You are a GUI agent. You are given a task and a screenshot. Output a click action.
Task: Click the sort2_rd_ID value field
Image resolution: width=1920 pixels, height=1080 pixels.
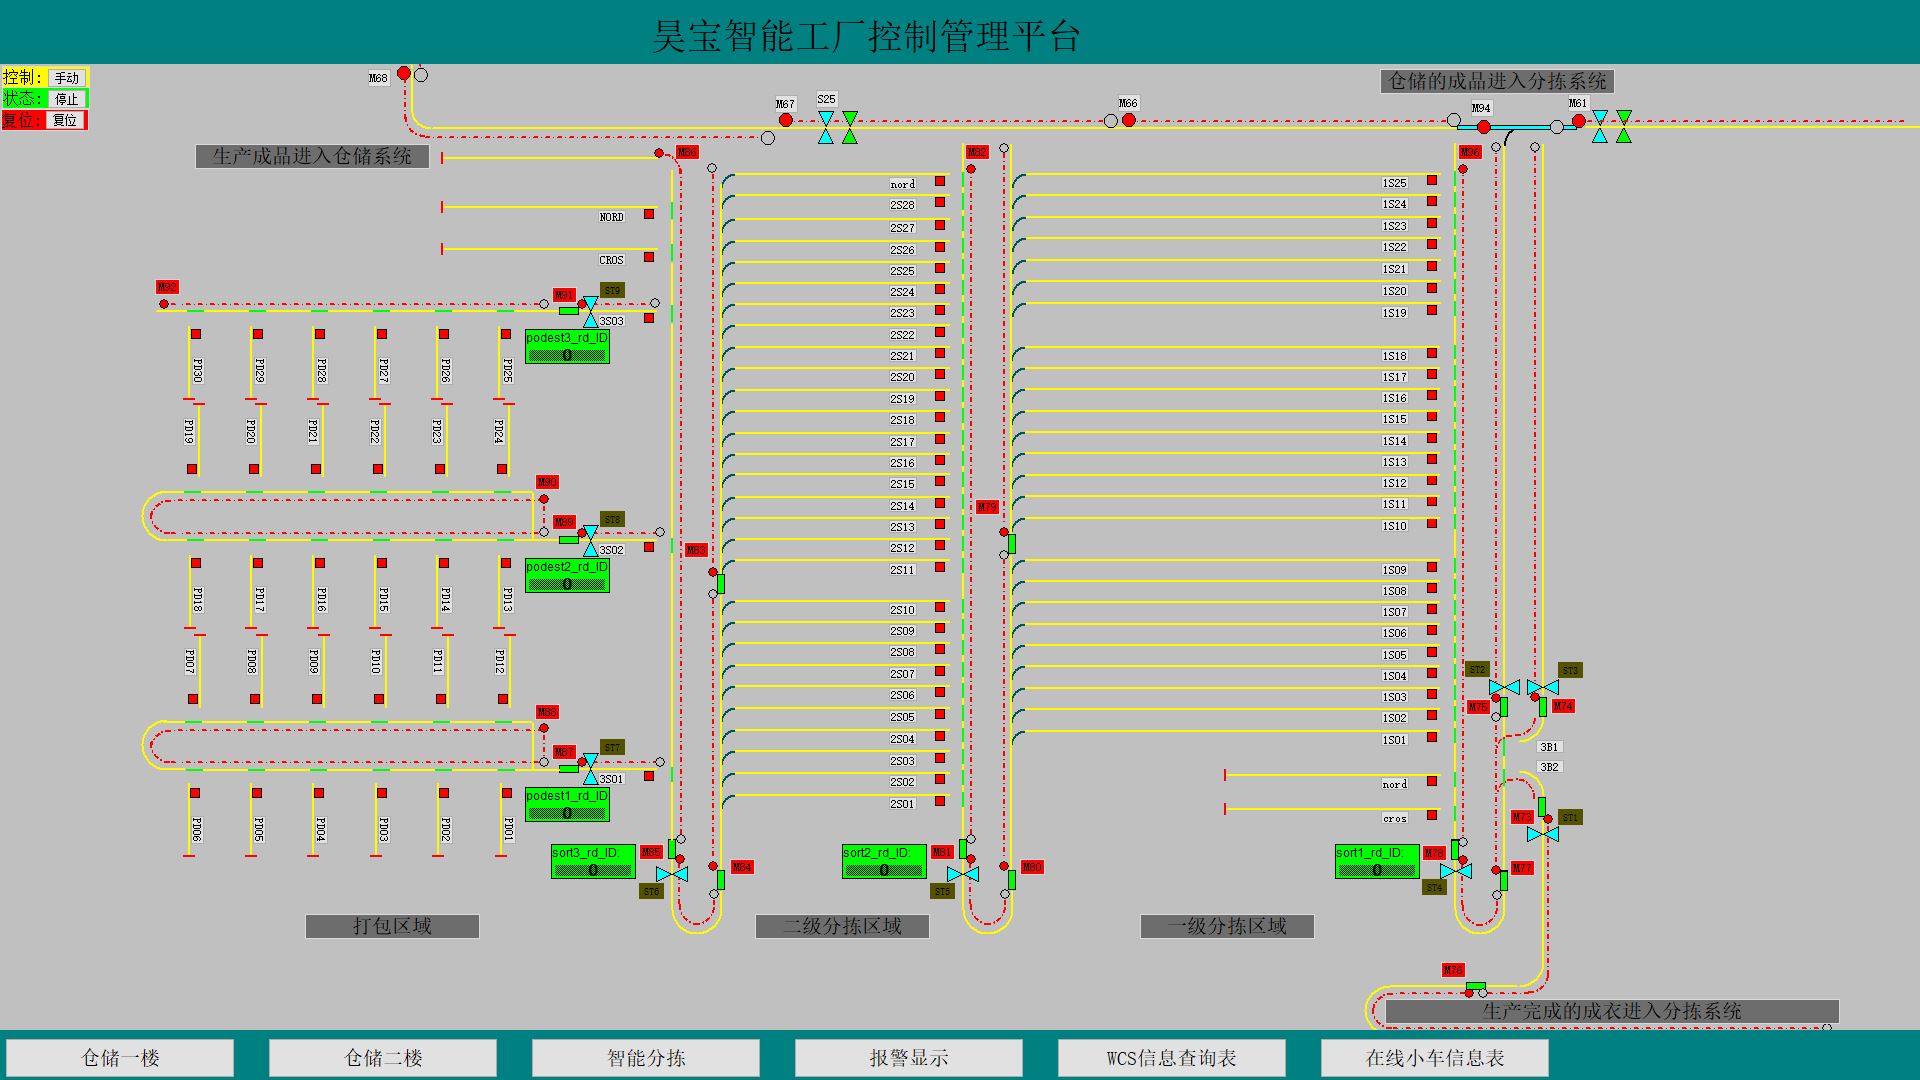click(x=884, y=870)
